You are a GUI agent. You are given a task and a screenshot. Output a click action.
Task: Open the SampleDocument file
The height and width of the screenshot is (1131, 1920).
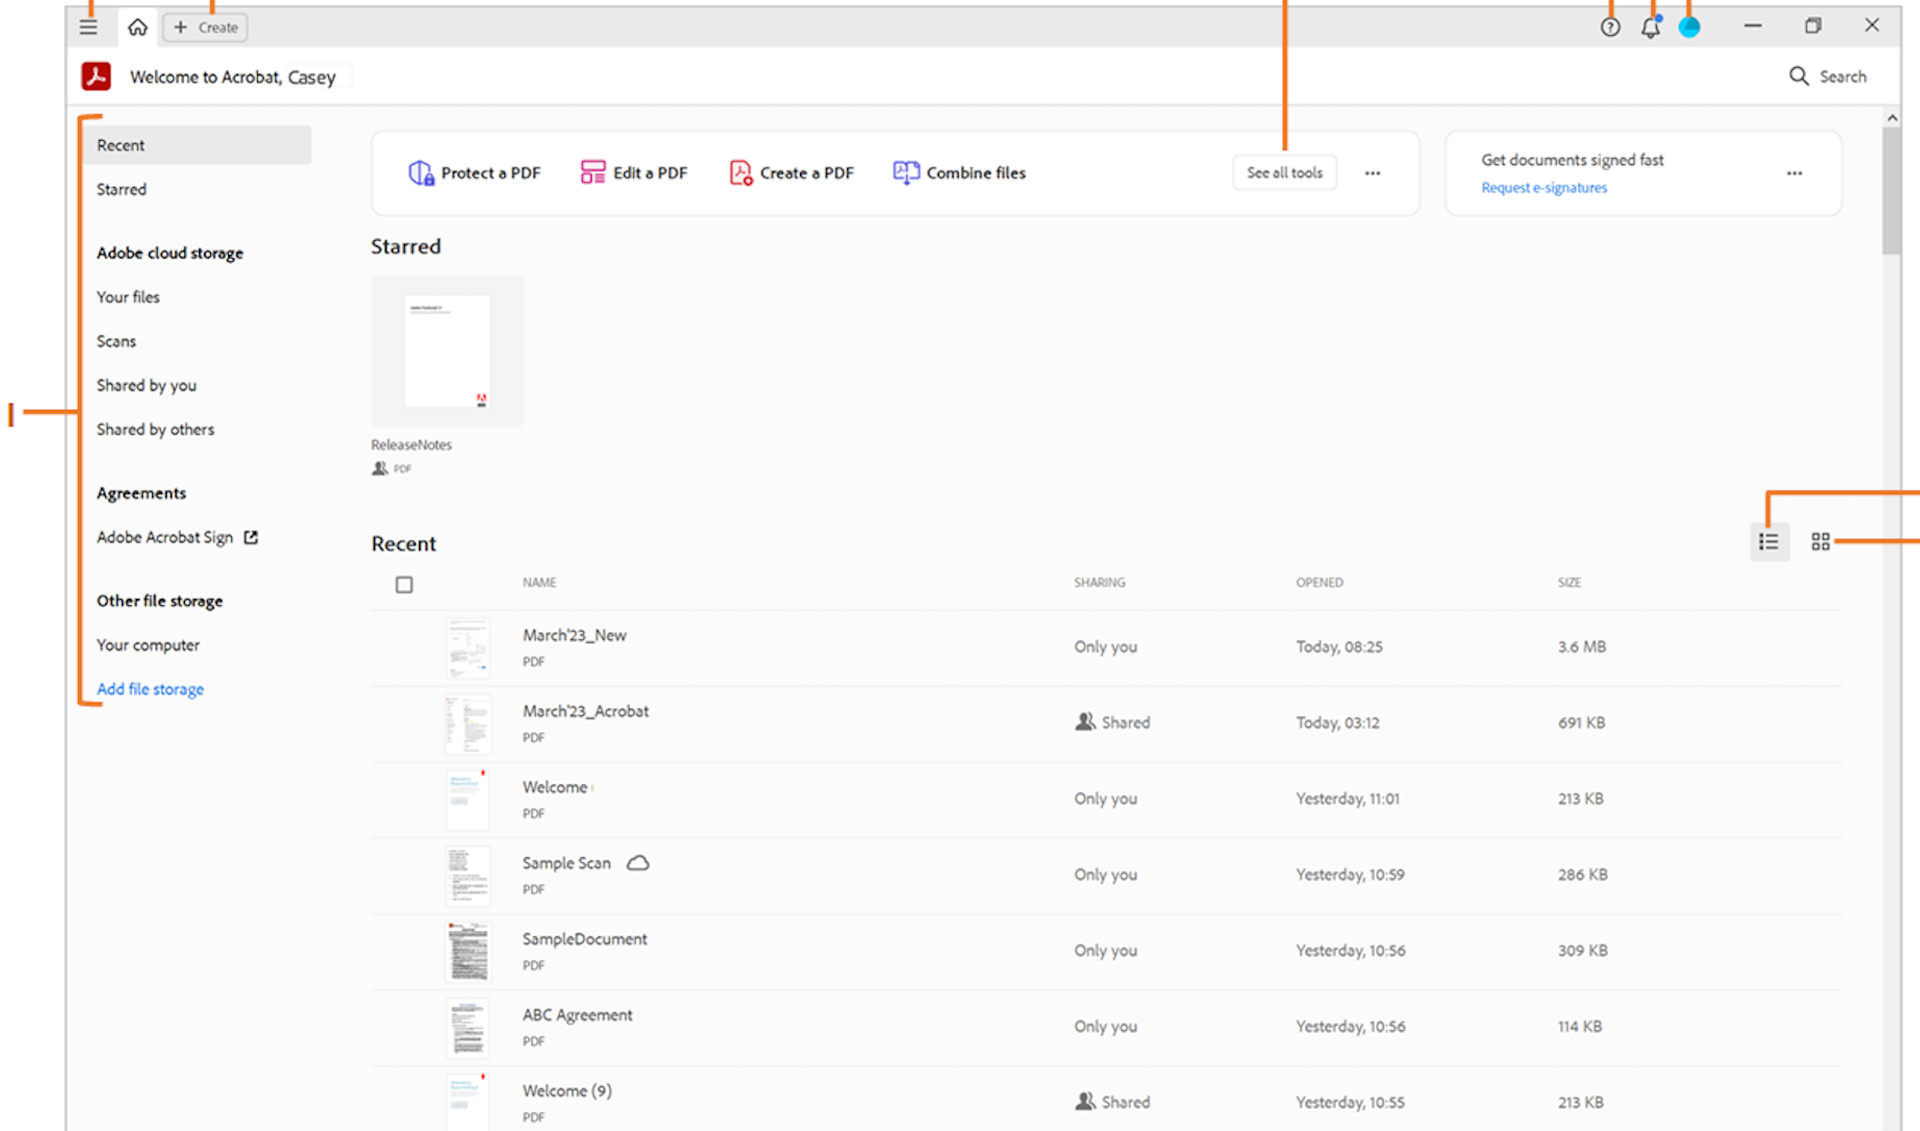click(584, 939)
